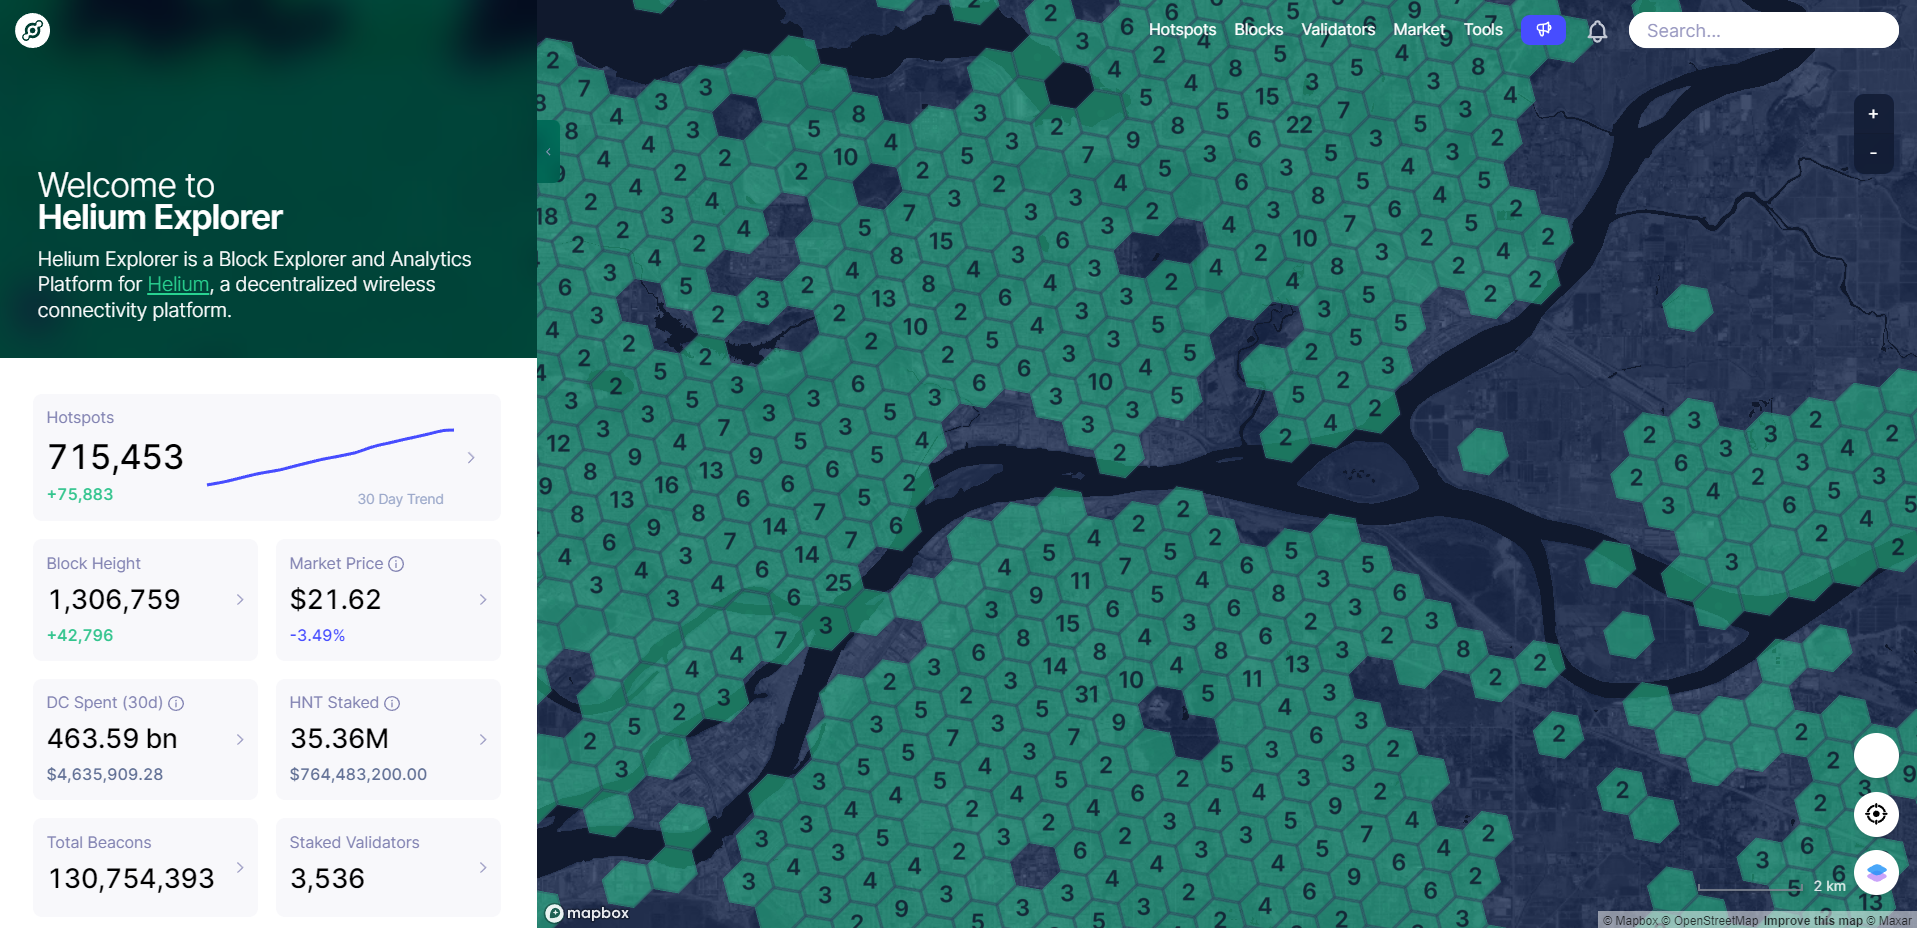Screen dimensions: 1917x928
Task: Click the 35.36M HNT staked value
Action: point(339,738)
